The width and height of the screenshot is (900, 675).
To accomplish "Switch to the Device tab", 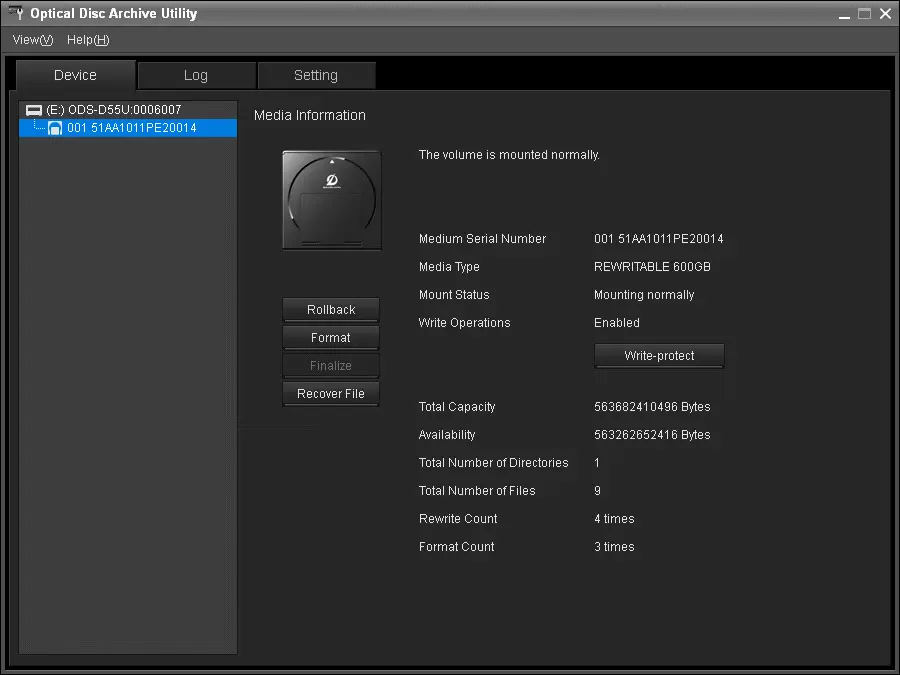I will click(76, 75).
